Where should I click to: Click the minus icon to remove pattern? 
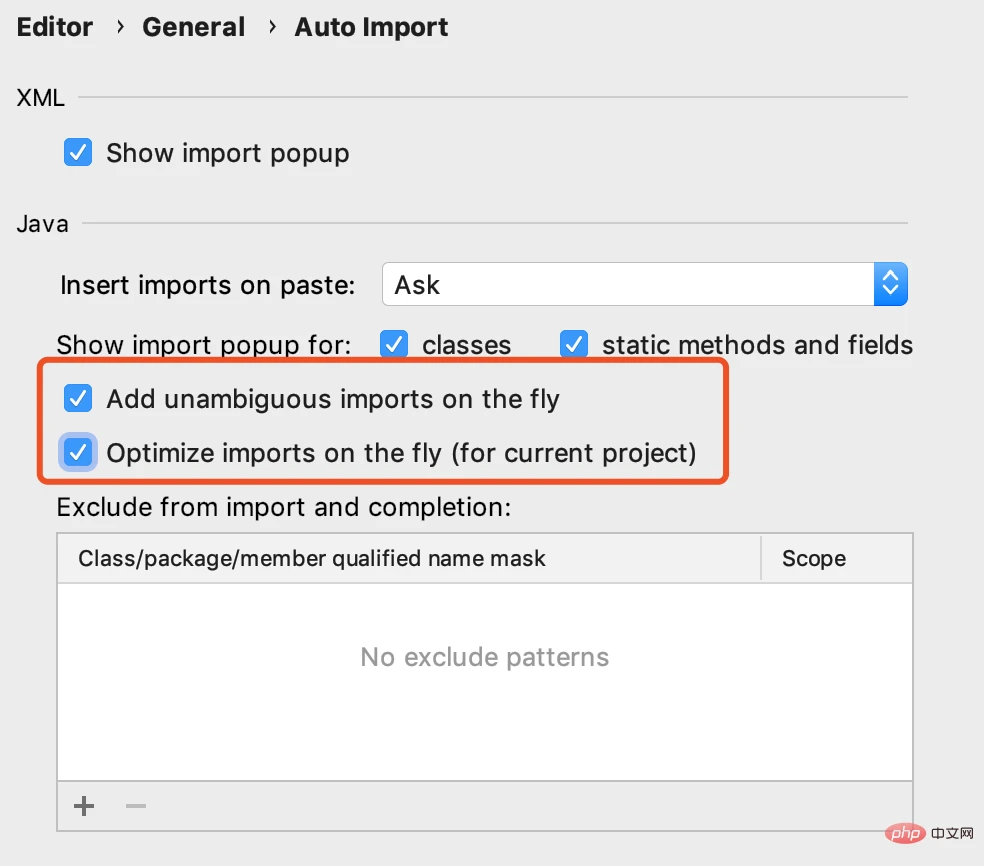click(136, 806)
